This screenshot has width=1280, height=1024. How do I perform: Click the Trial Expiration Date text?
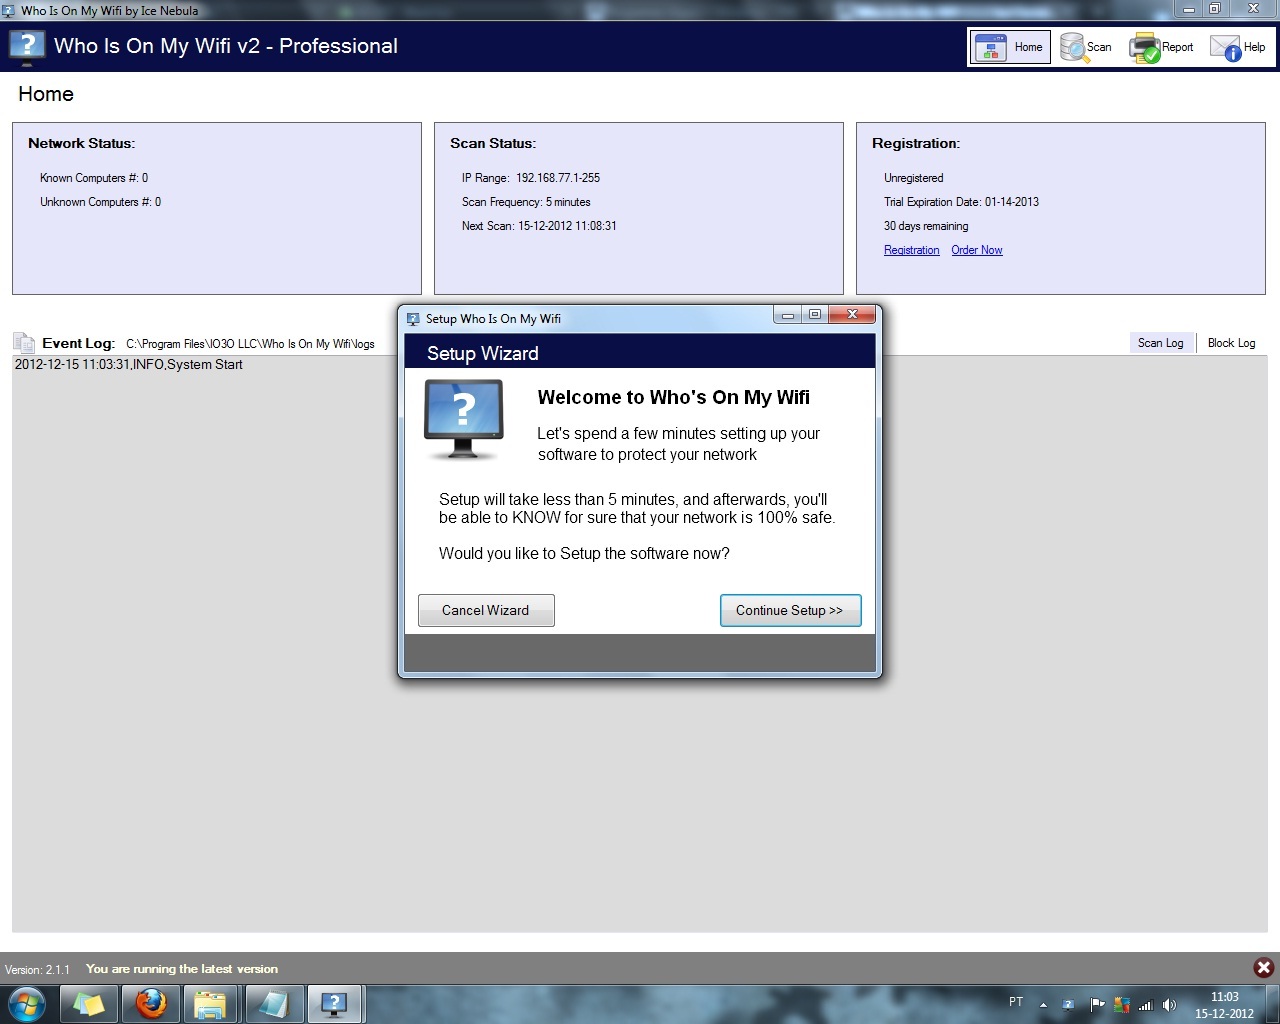coord(961,202)
